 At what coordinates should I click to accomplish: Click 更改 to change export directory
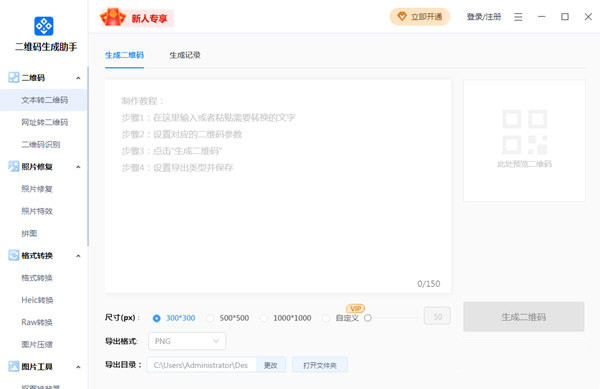click(271, 365)
